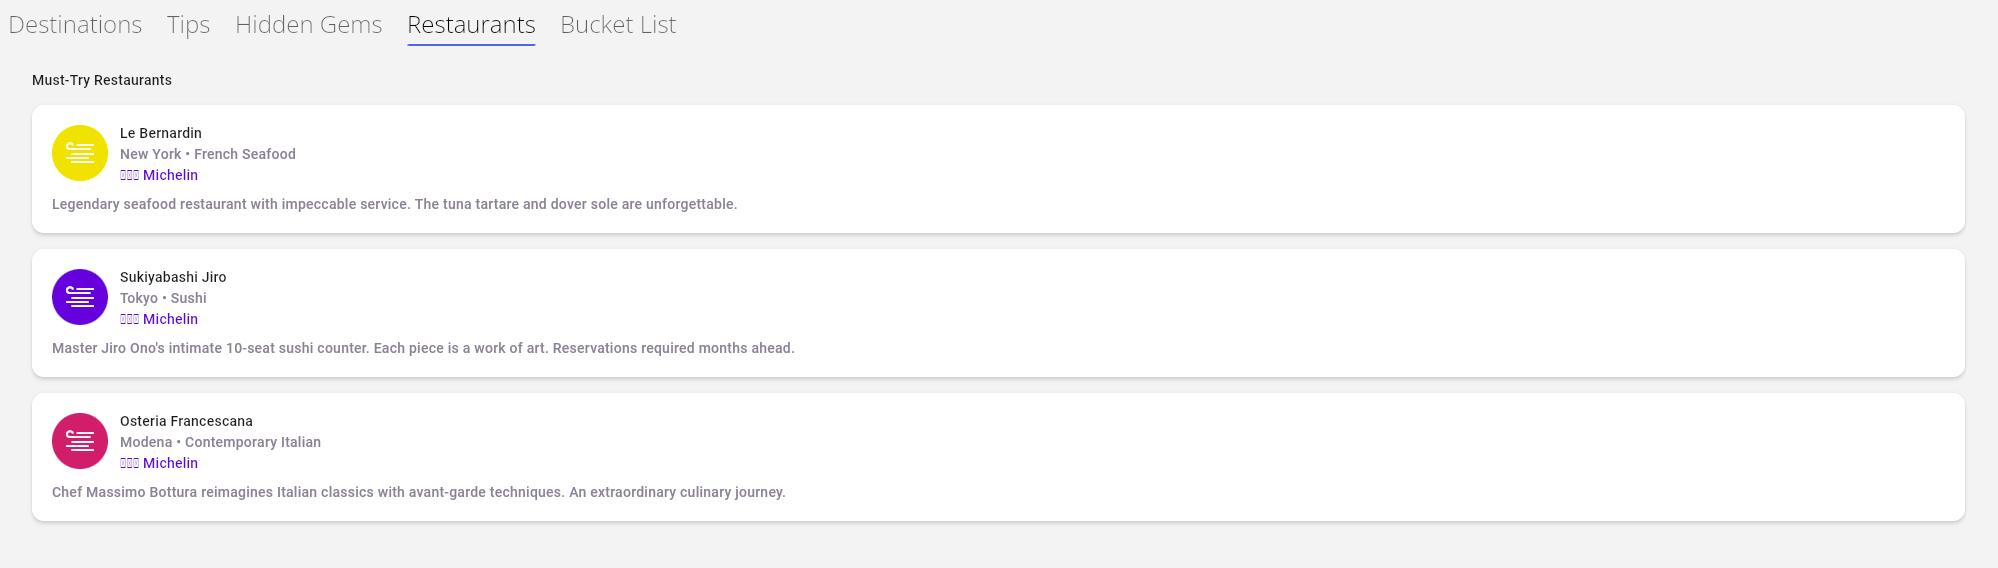The height and width of the screenshot is (568, 1998).
Task: Click the Must-Try Restaurants heading
Action: (102, 80)
